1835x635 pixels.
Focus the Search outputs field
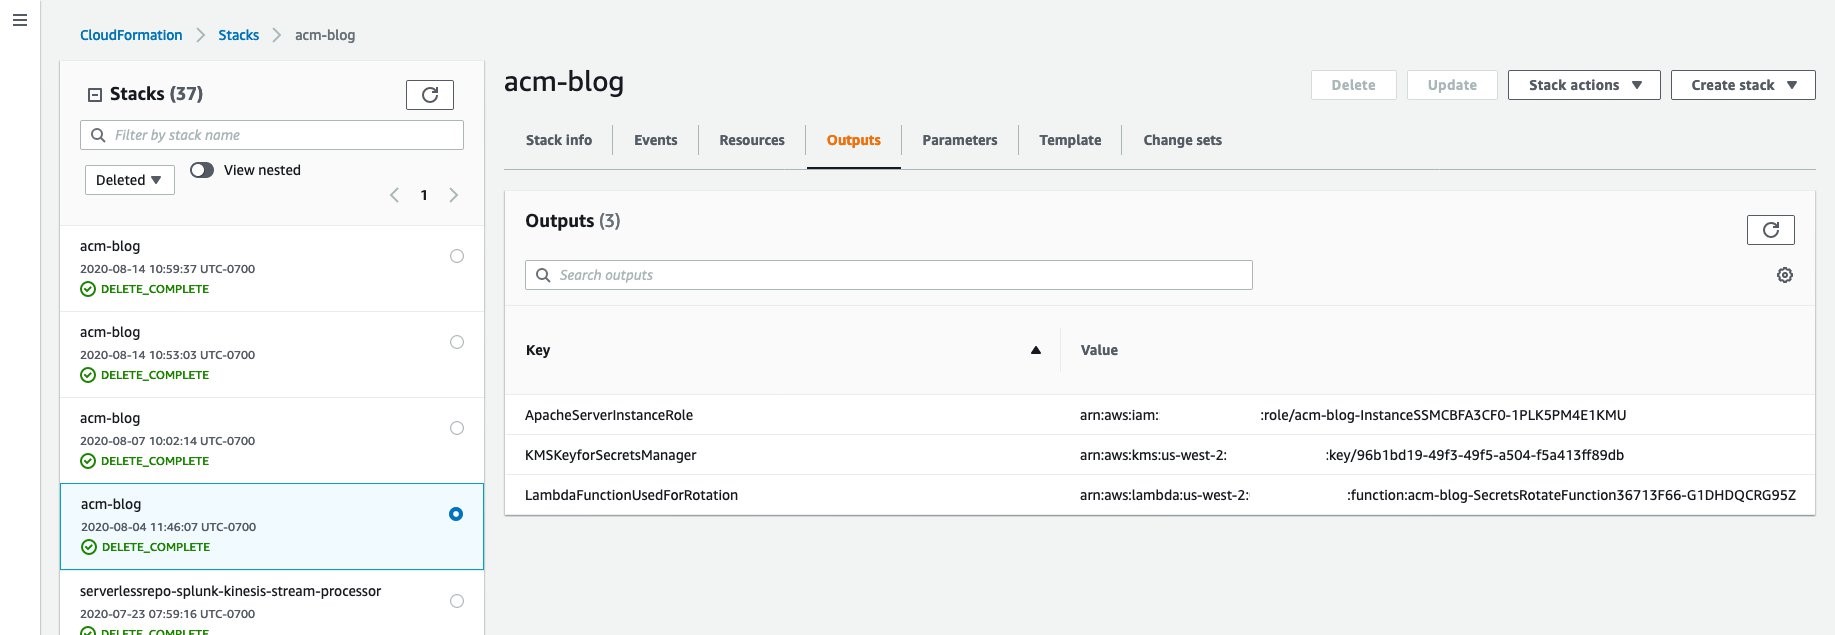889,275
